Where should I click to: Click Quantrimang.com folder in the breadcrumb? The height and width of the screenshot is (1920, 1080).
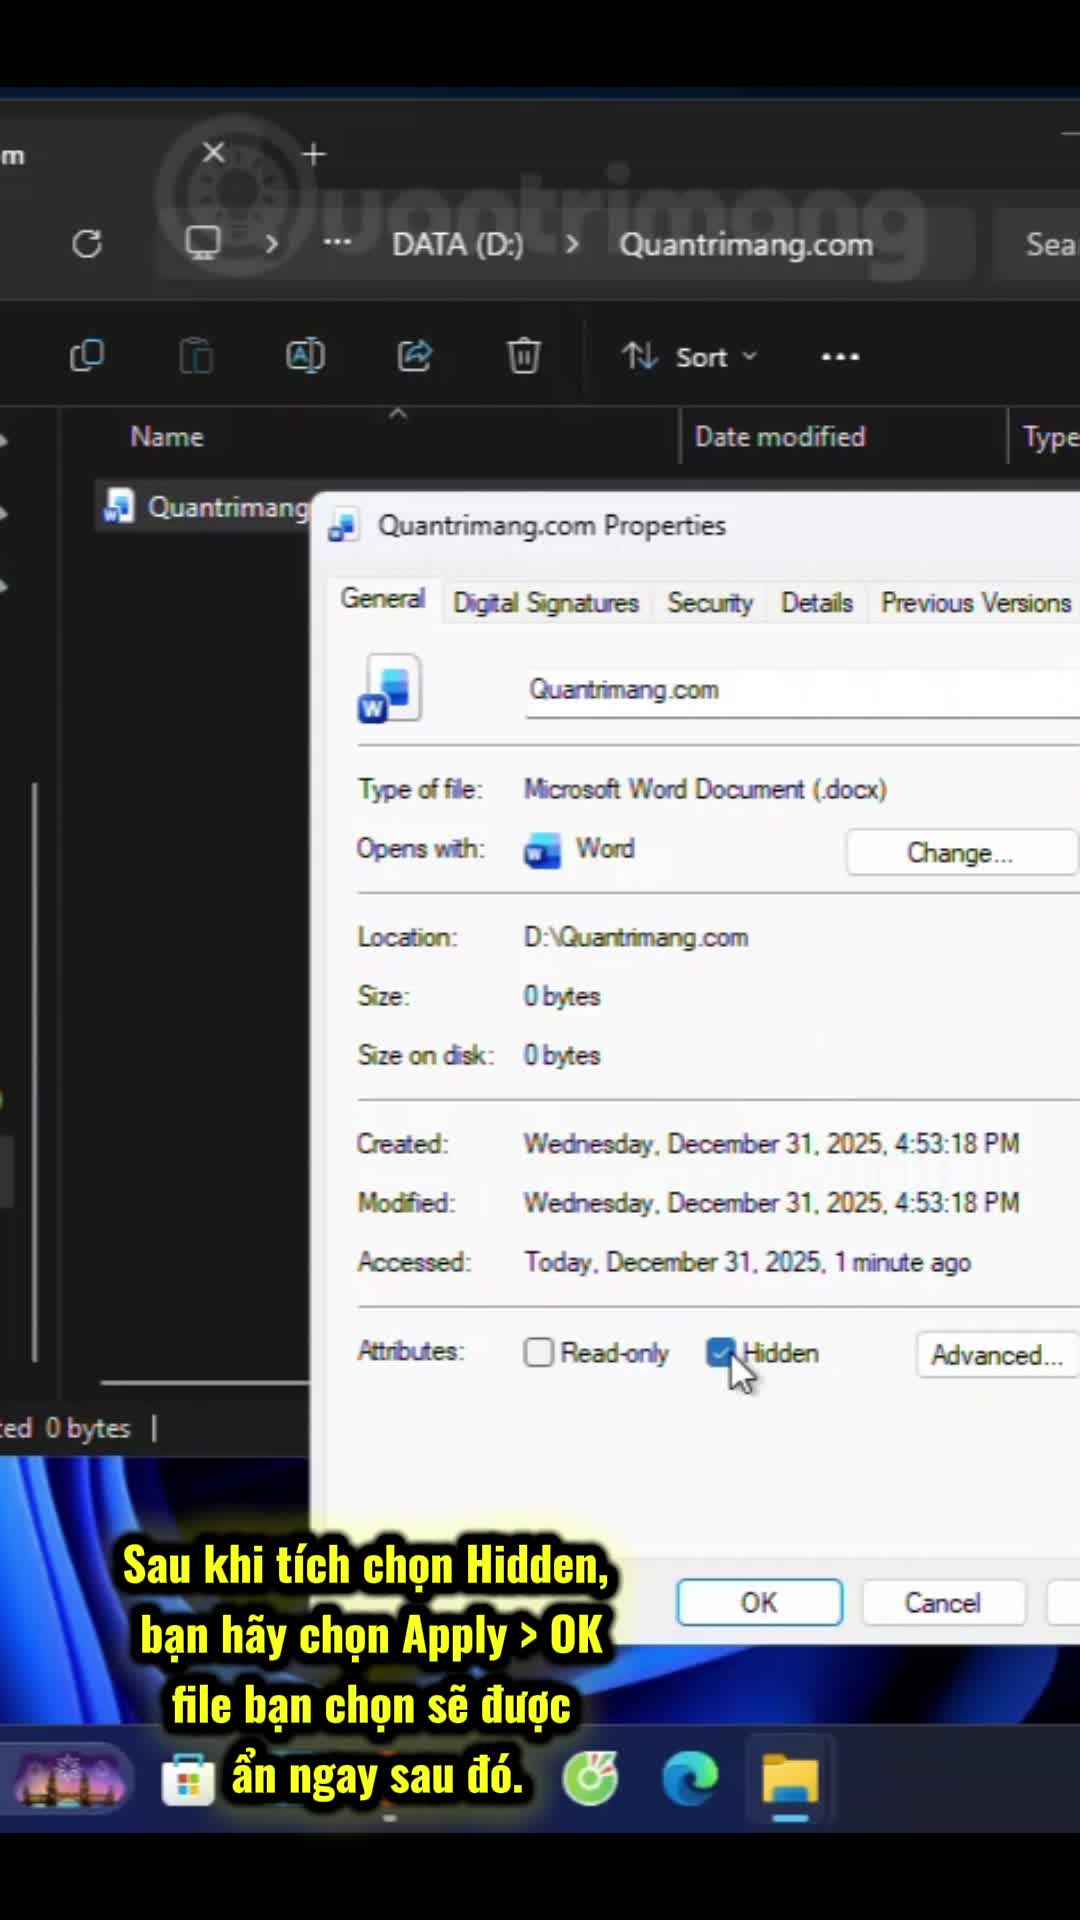tap(746, 244)
